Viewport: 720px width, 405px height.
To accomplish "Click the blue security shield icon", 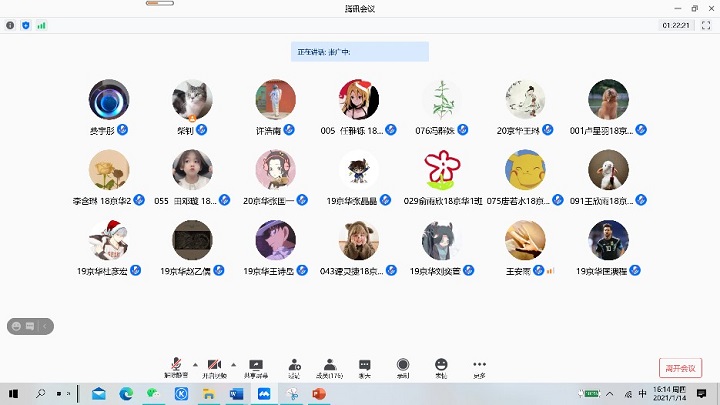I will pyautogui.click(x=26, y=25).
